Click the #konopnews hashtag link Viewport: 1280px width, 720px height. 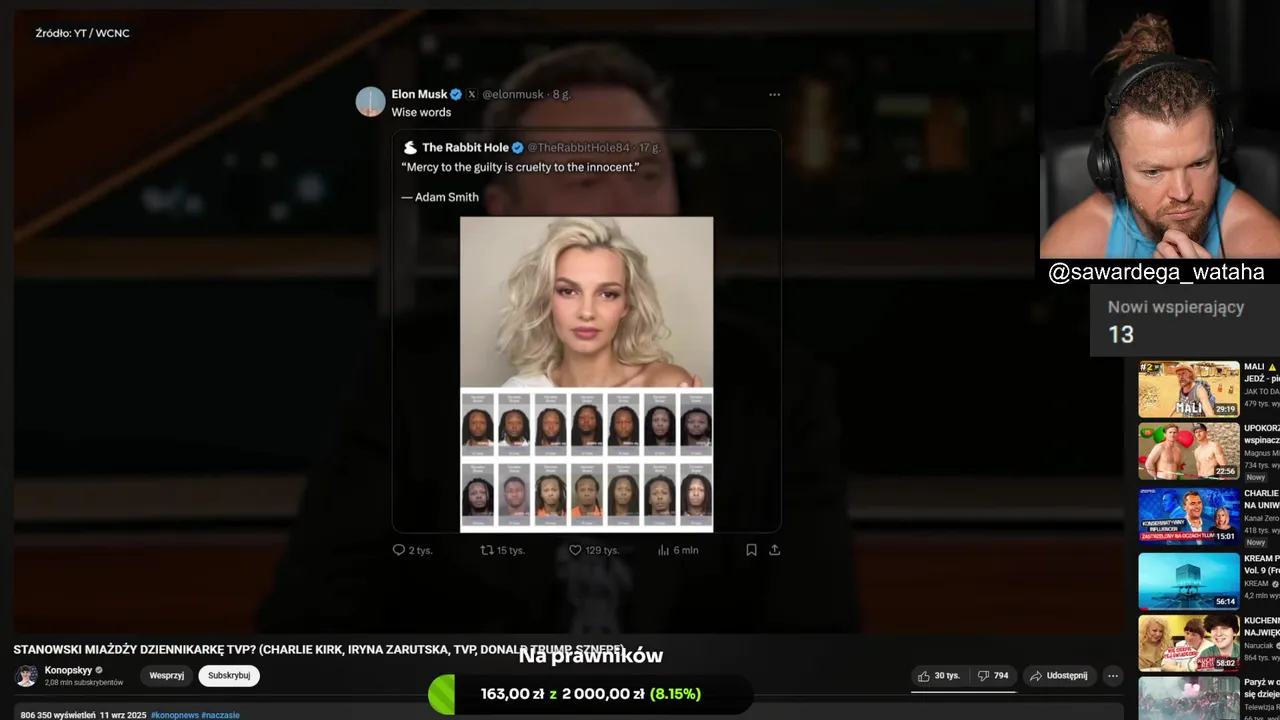click(x=174, y=715)
